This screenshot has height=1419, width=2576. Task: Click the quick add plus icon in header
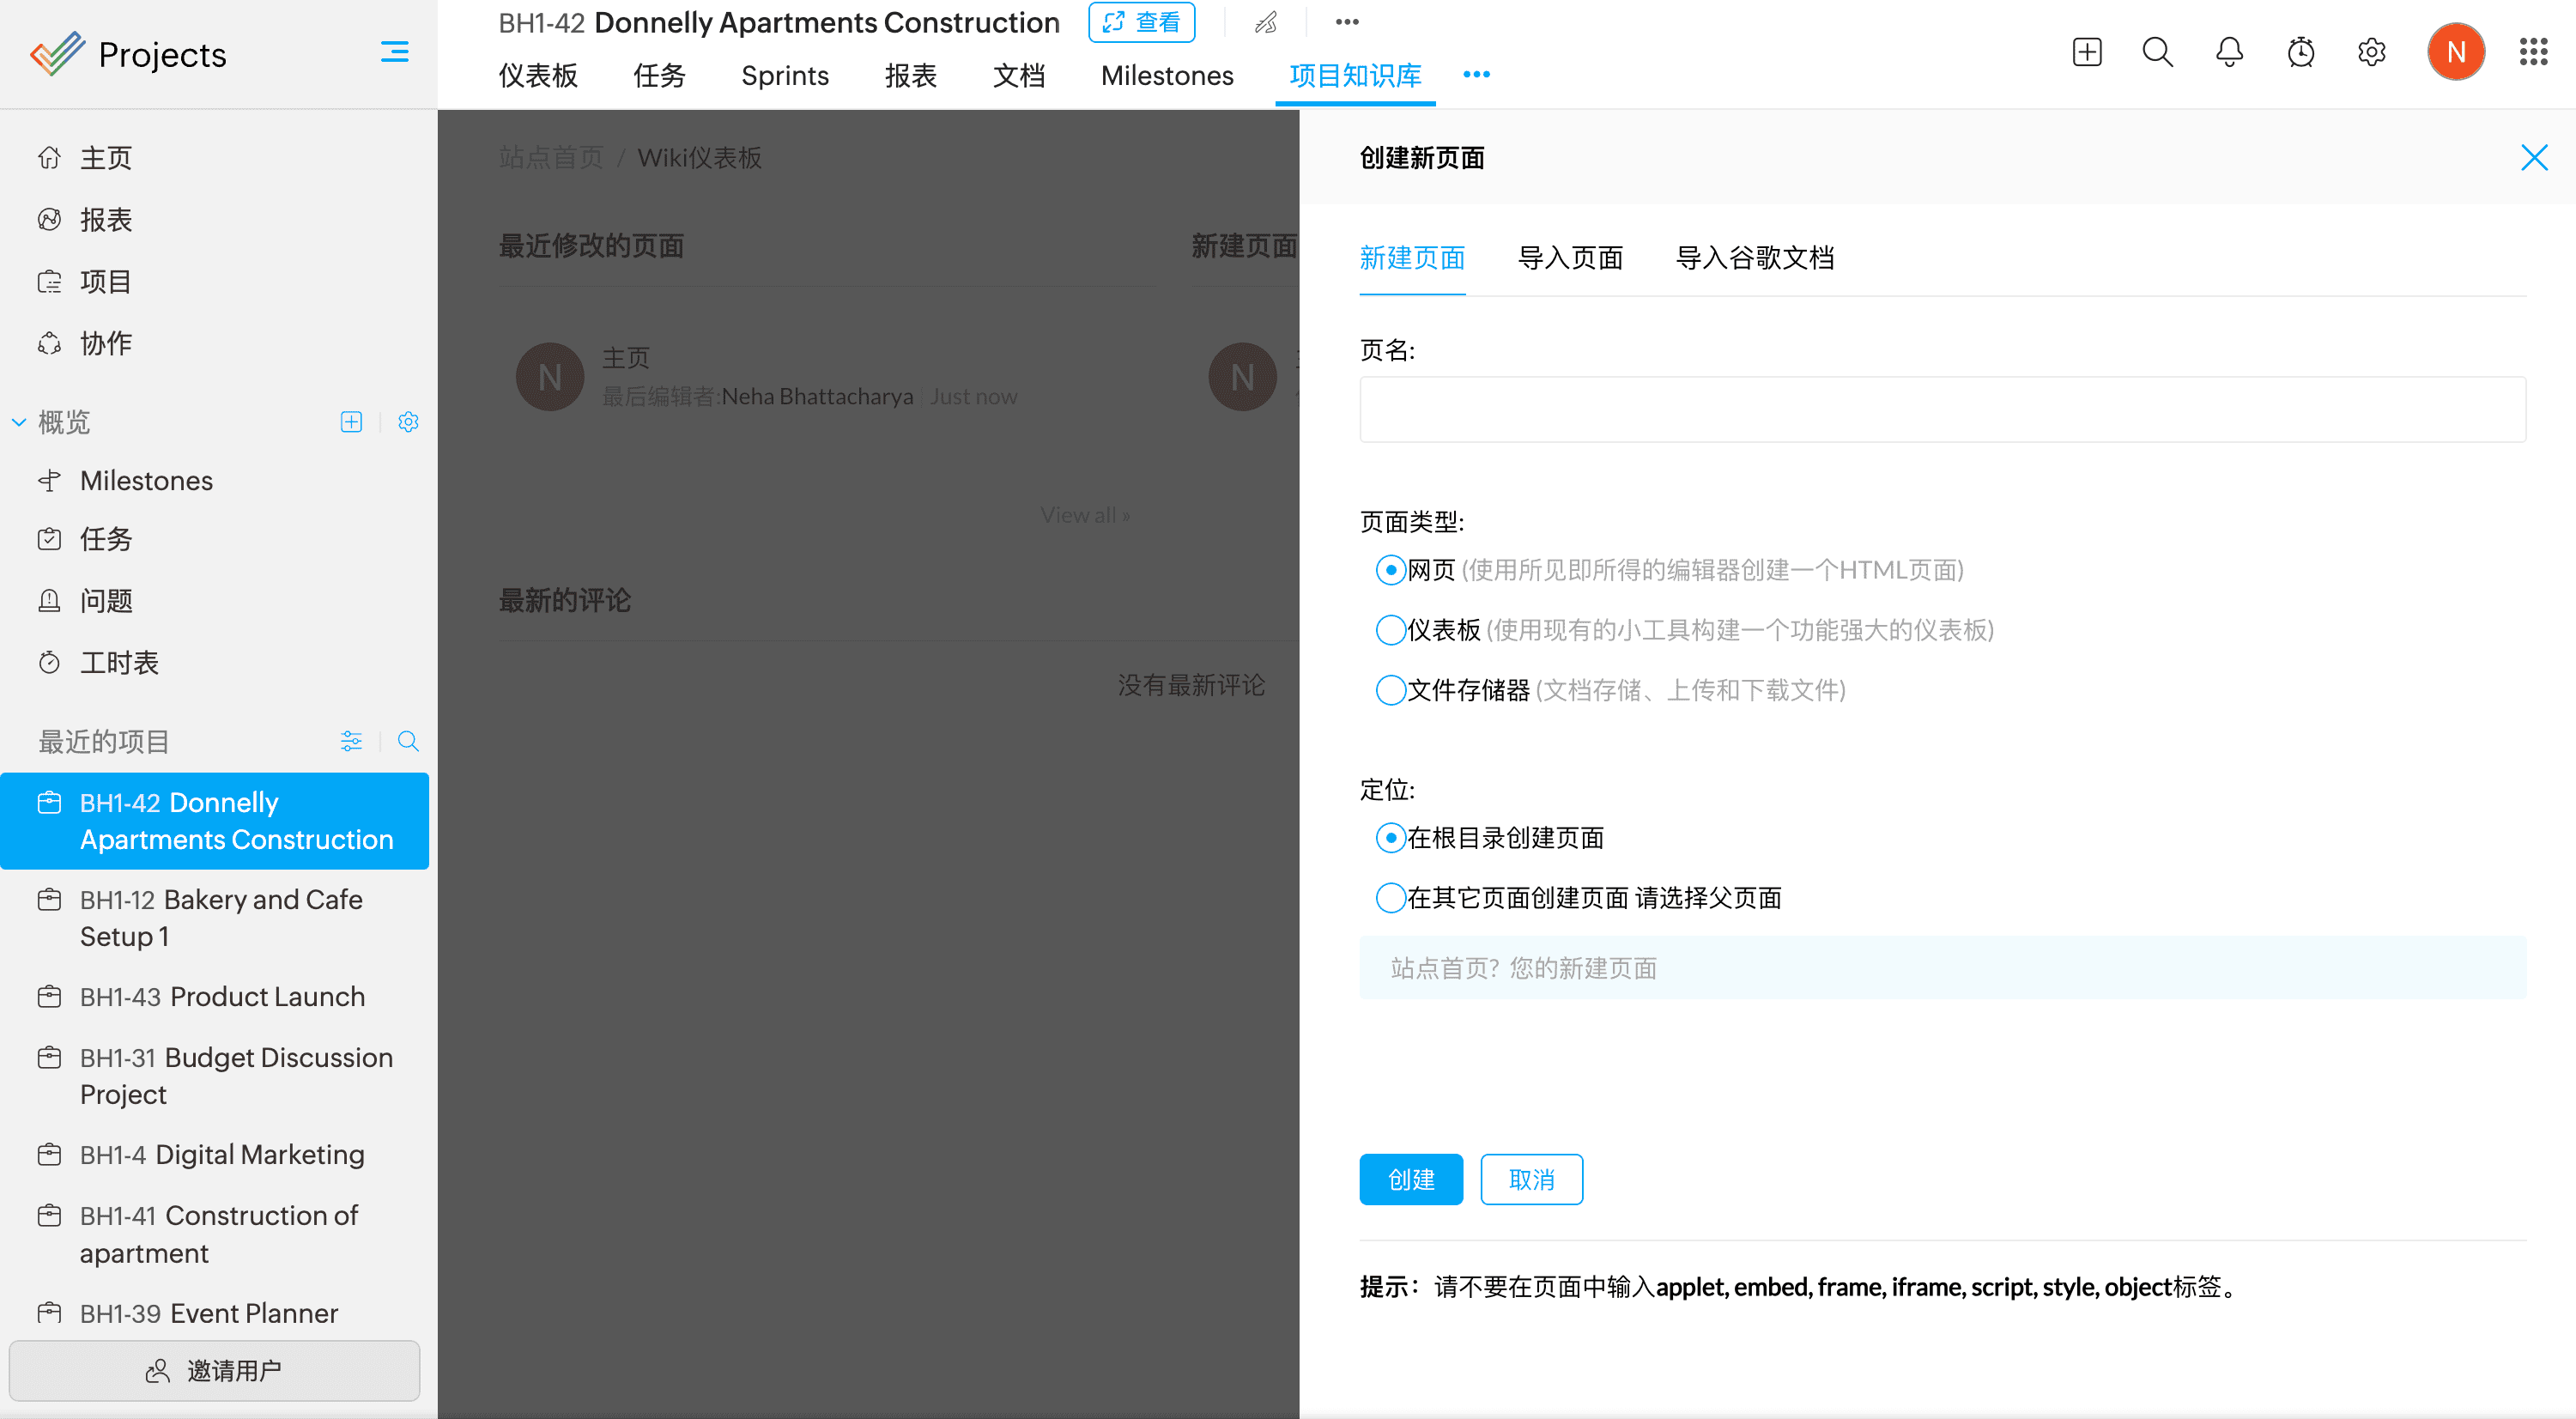(2087, 52)
